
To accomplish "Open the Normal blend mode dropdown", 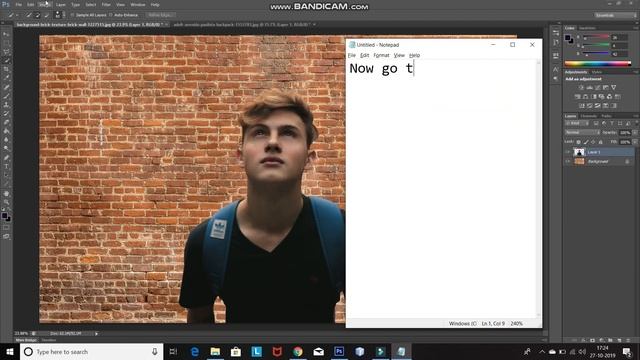I will tap(582, 133).
